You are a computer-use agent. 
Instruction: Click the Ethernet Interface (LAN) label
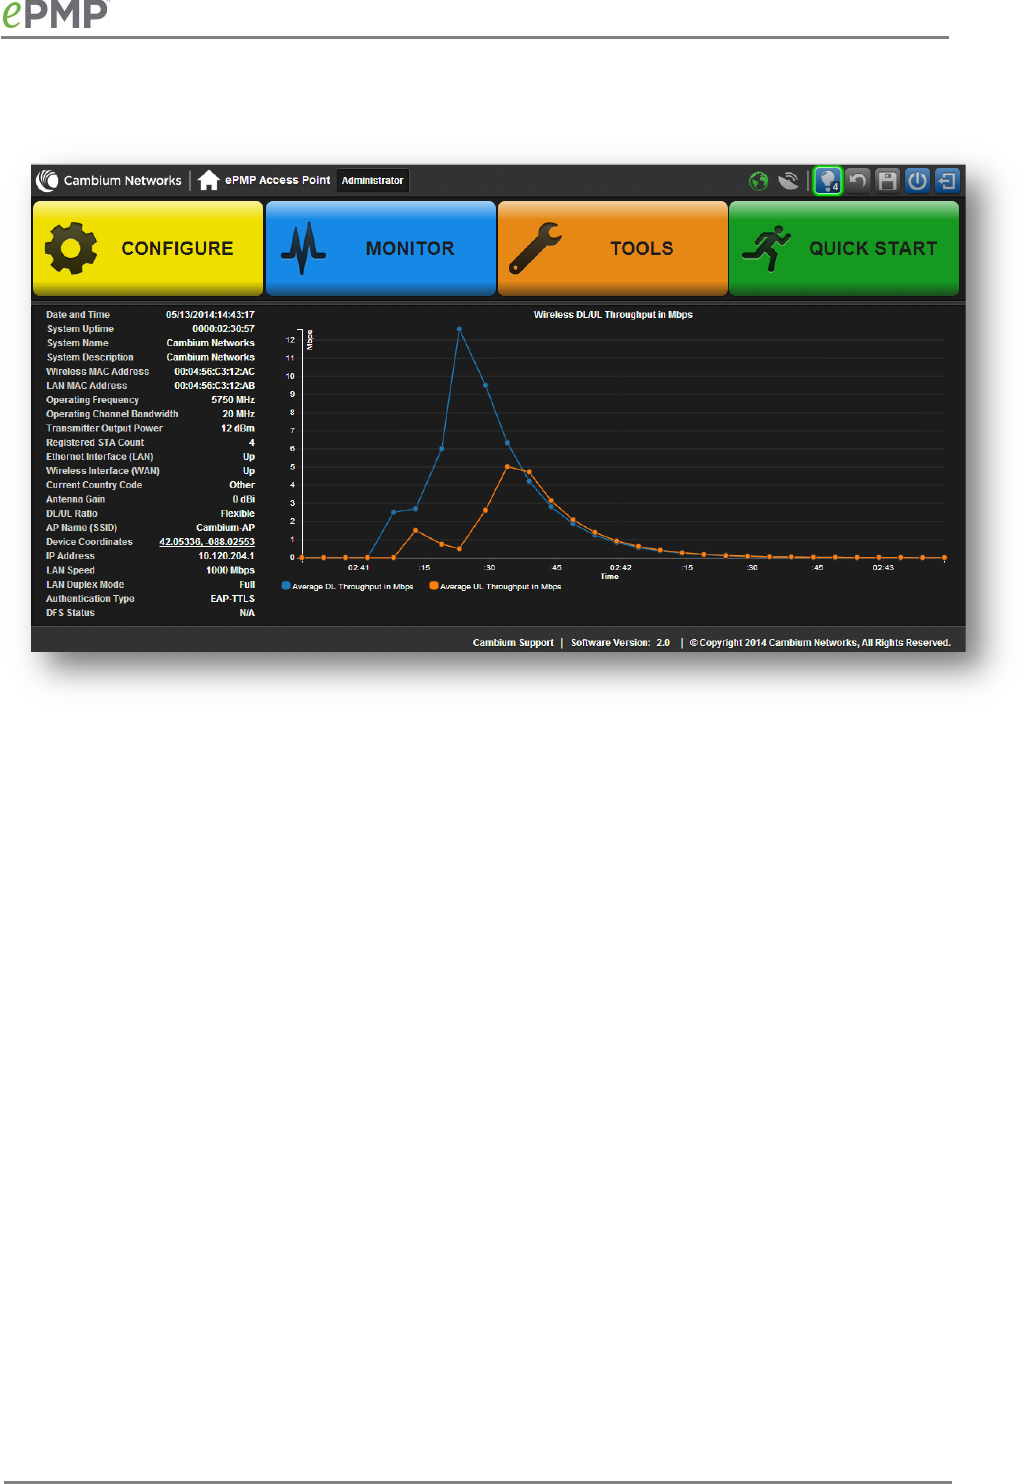[100, 457]
